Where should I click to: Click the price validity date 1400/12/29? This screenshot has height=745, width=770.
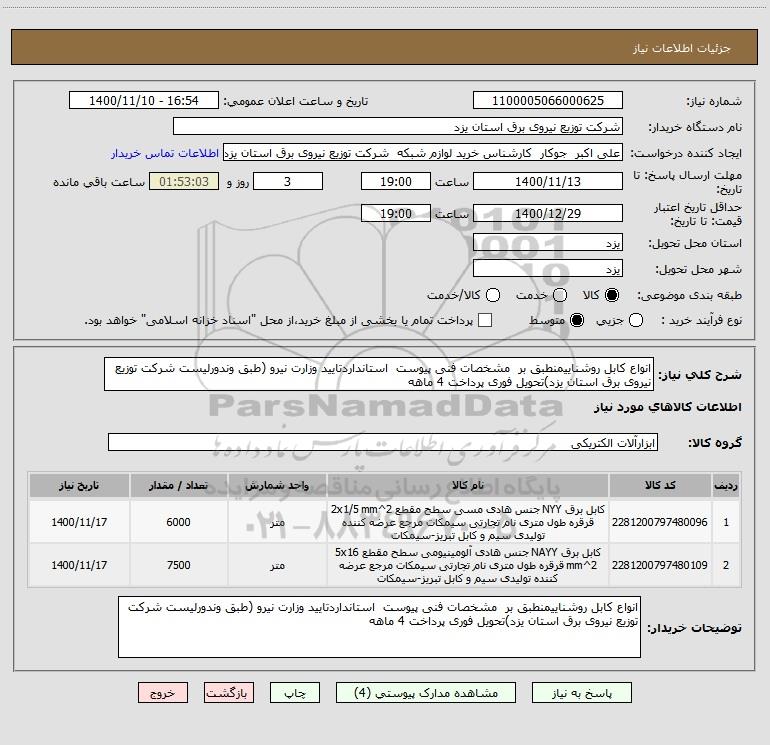pyautogui.click(x=548, y=214)
